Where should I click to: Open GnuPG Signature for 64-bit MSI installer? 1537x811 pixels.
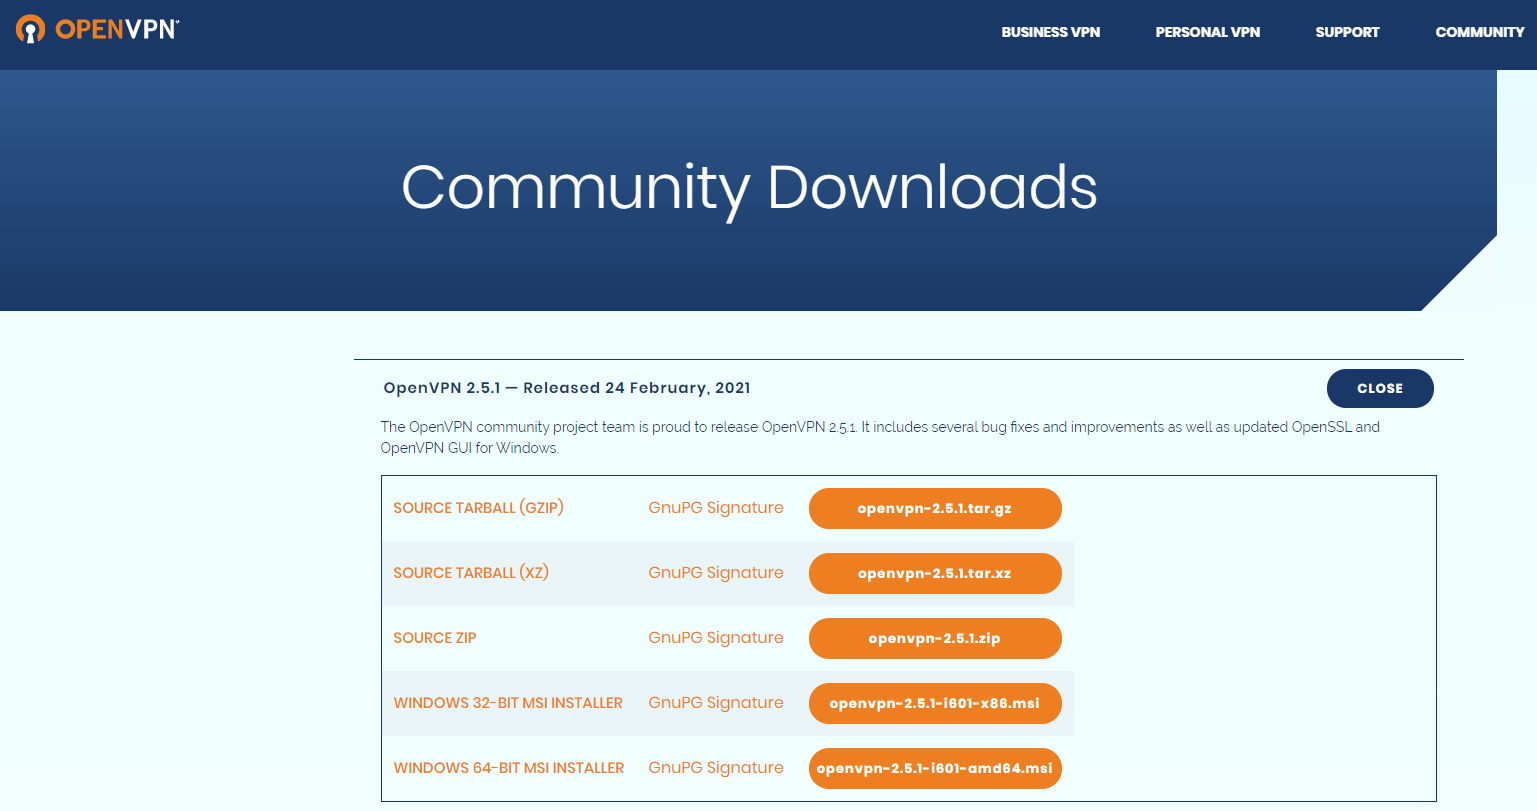[716, 768]
